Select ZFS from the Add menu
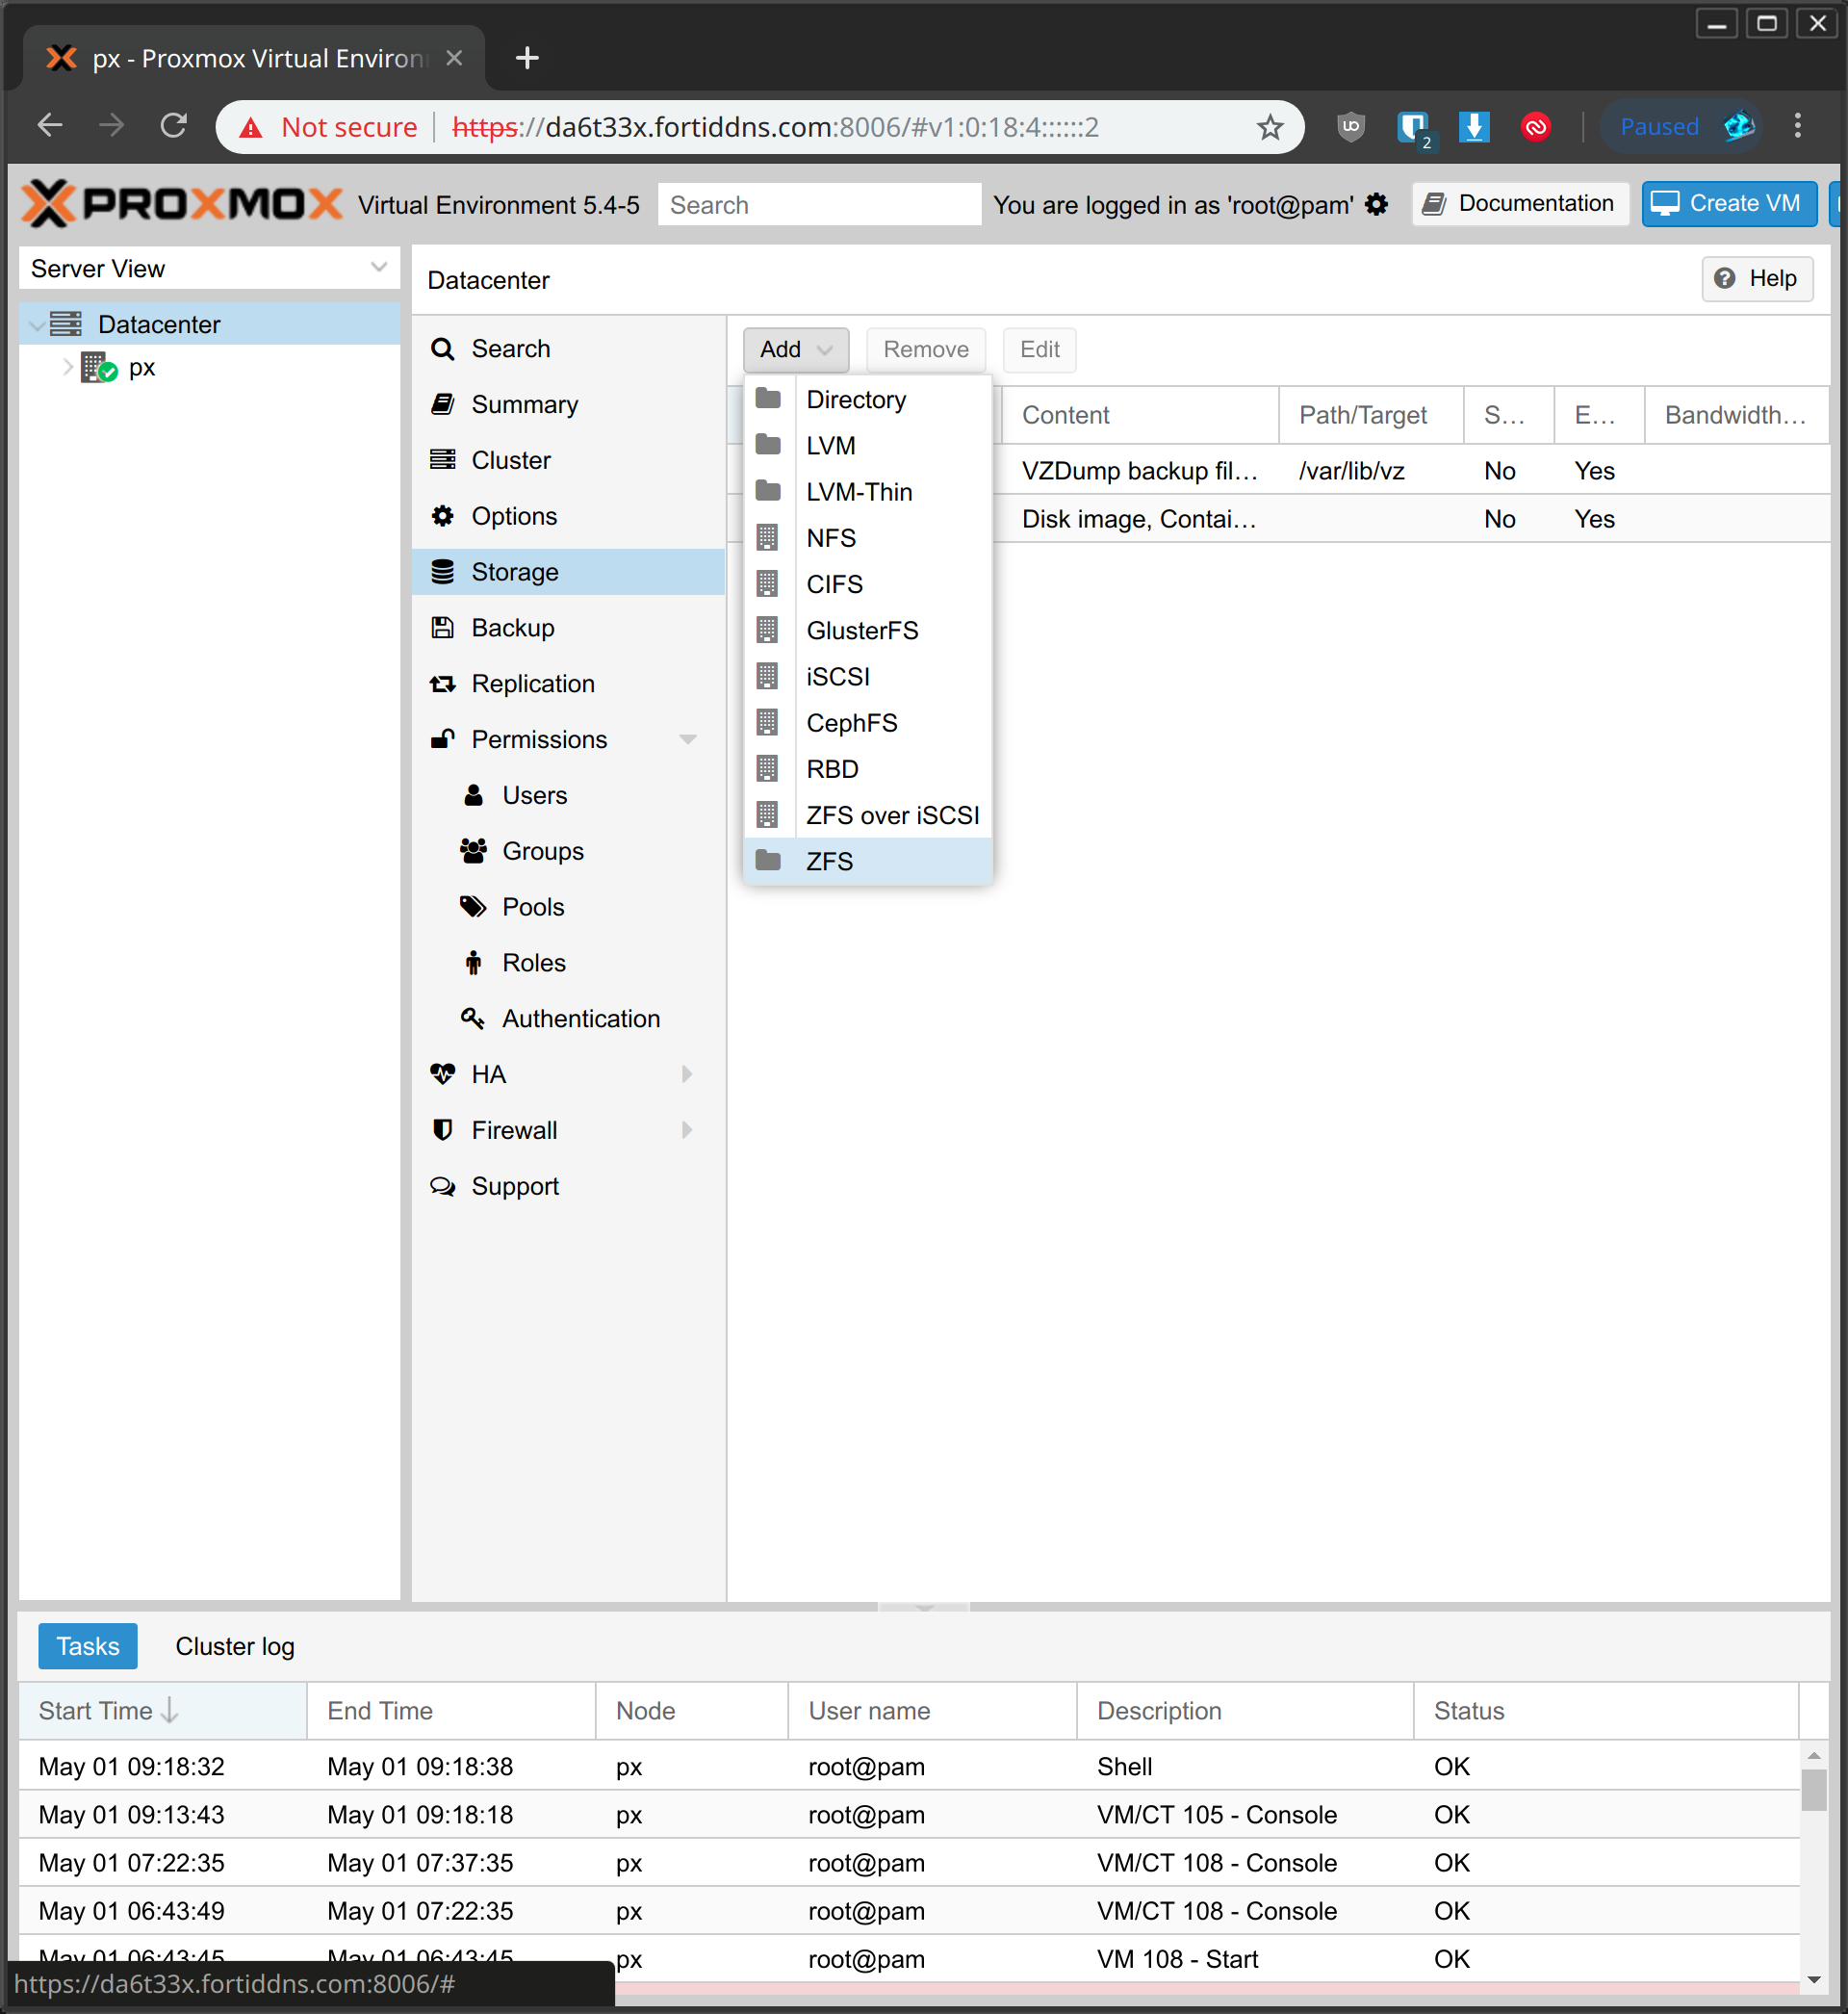1848x2014 pixels. point(868,861)
